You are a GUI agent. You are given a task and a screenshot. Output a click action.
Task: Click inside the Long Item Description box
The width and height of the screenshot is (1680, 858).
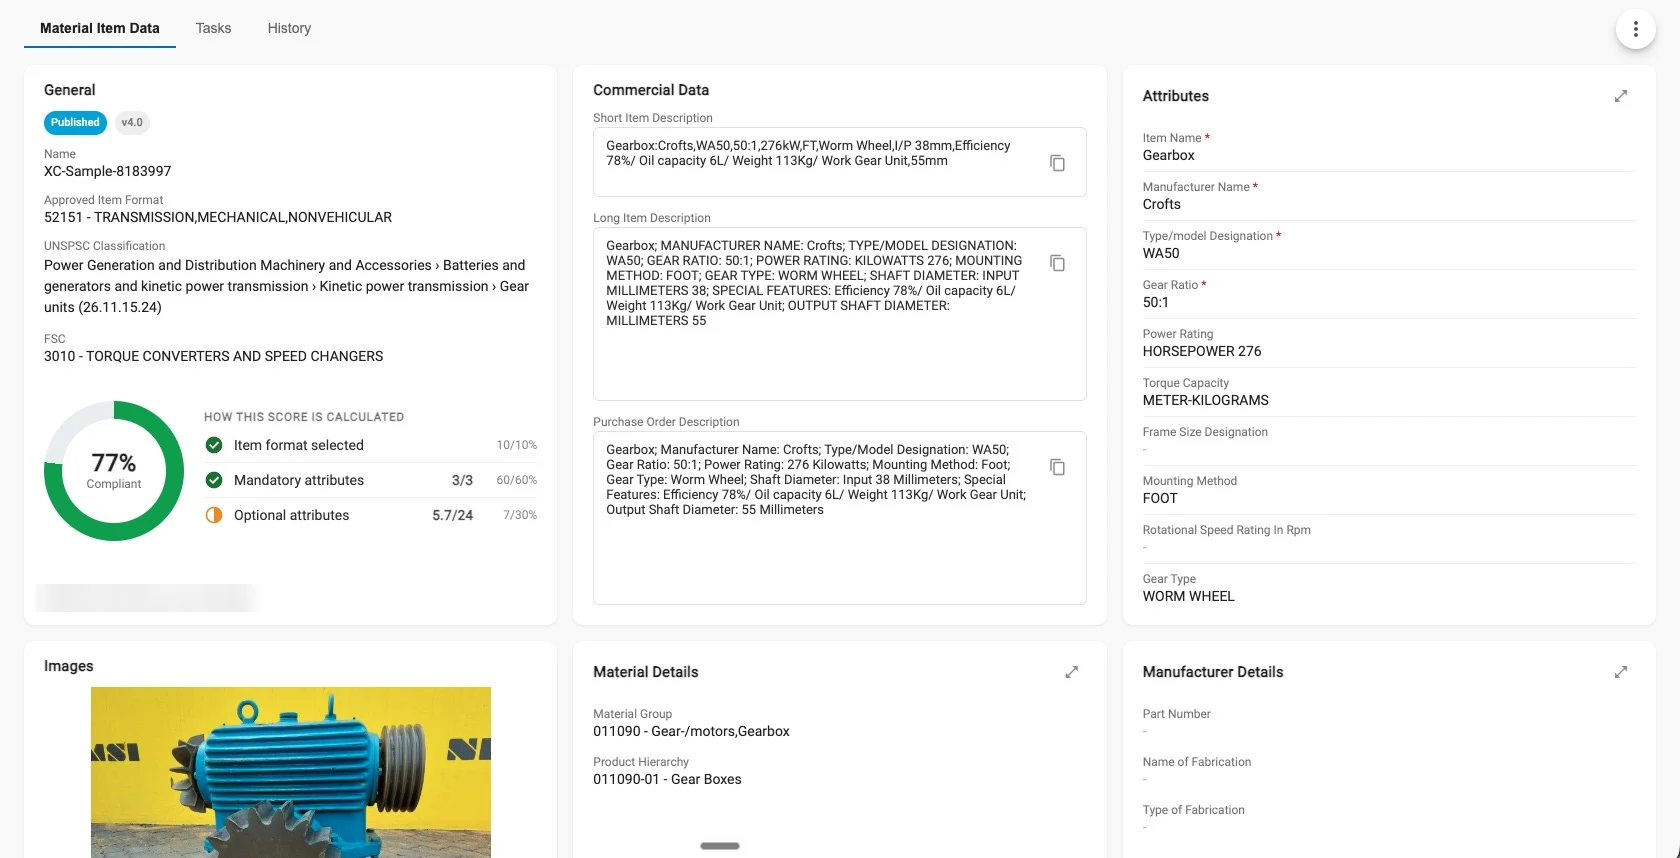(x=840, y=314)
